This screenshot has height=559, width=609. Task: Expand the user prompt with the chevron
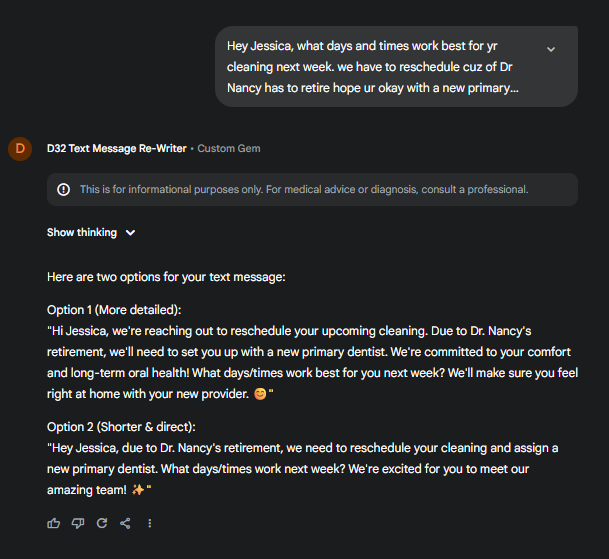tap(551, 49)
